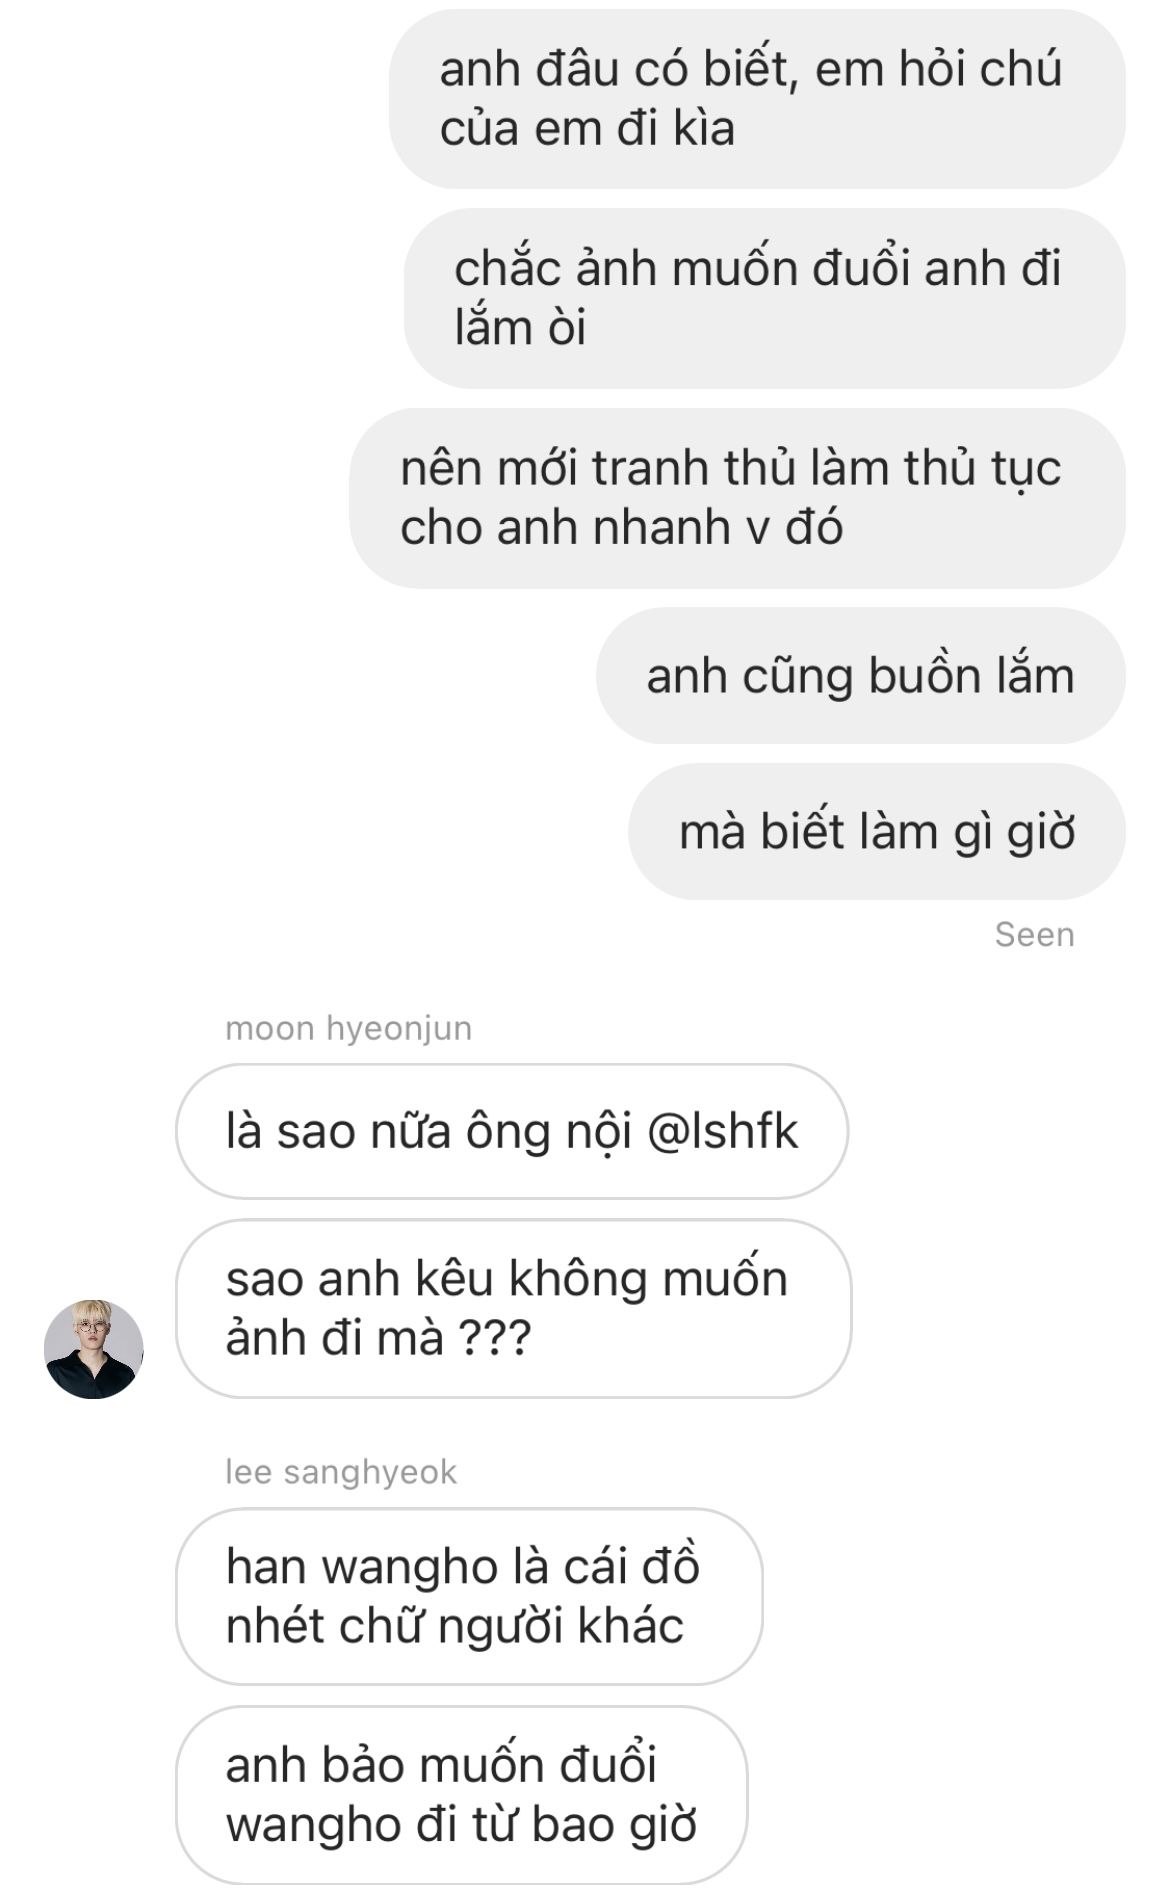Tap message 'anh đâu có biết, em hỏi chú'
Image resolution: width=1170 pixels, height=1902 pixels.
tap(757, 99)
